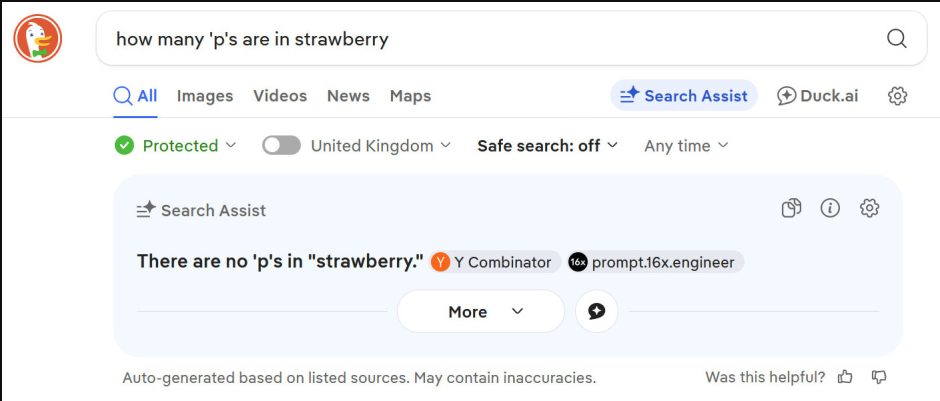Switch to the News tab
This screenshot has width=940, height=401.
click(348, 96)
